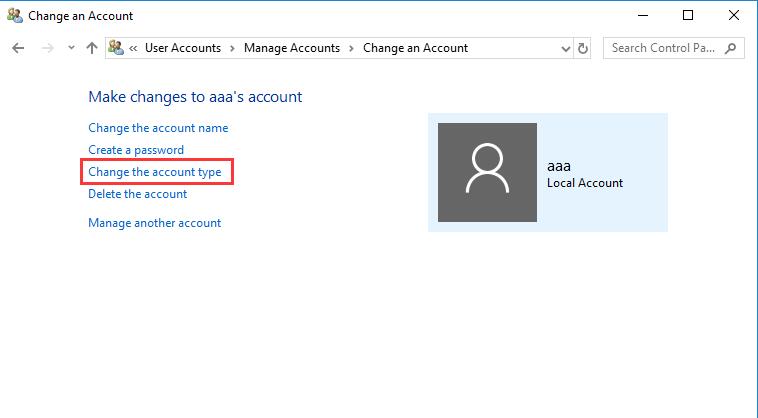758x418 pixels.
Task: Select Change the account type link
Action: pos(155,172)
